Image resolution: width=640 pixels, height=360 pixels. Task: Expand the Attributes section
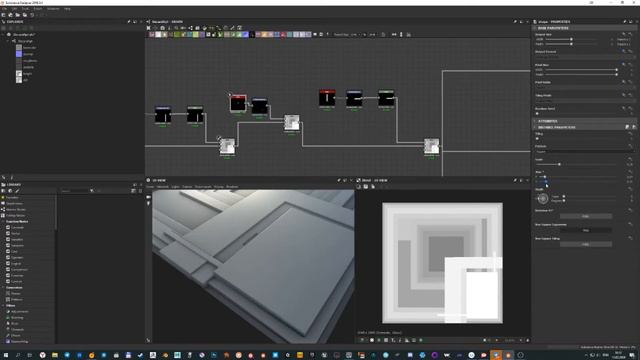coord(535,121)
